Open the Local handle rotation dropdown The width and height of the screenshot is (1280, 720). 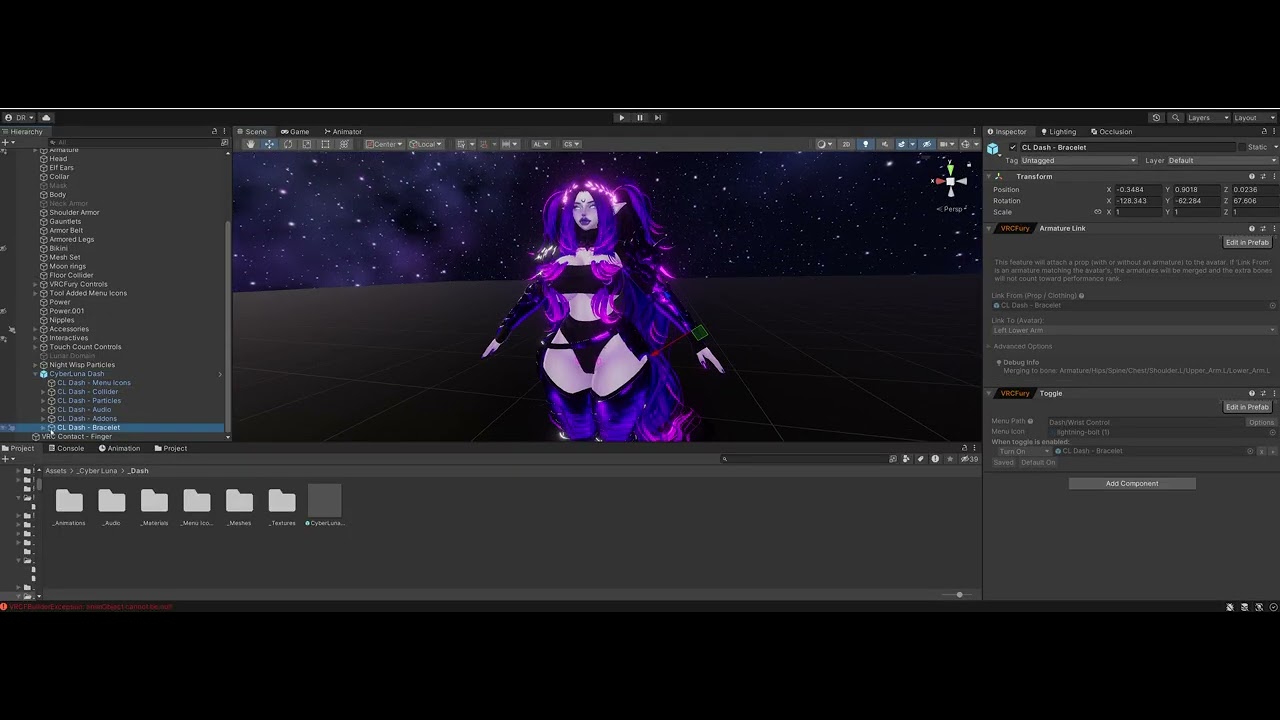click(425, 144)
